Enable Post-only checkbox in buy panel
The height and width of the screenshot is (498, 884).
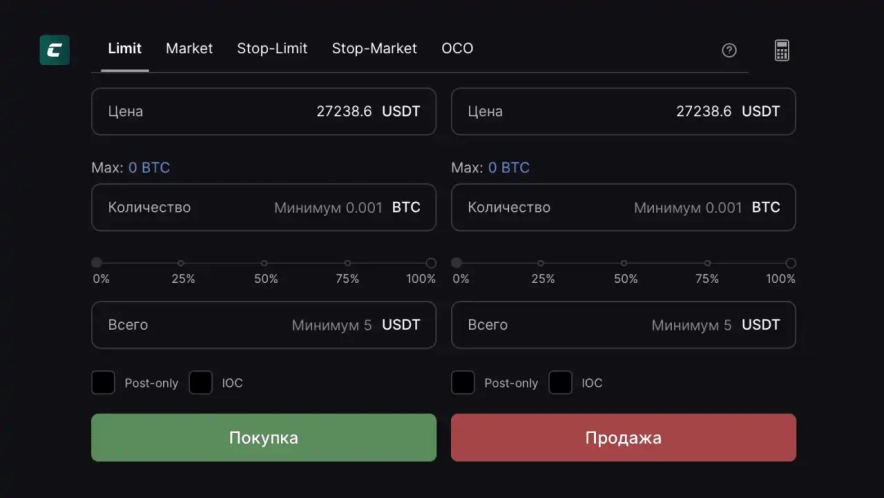pyautogui.click(x=103, y=382)
